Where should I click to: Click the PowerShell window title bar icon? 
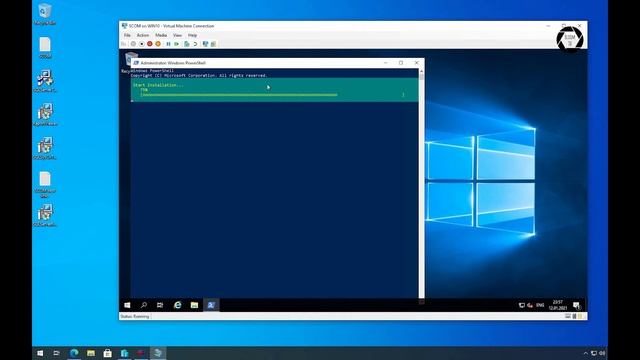coord(136,63)
